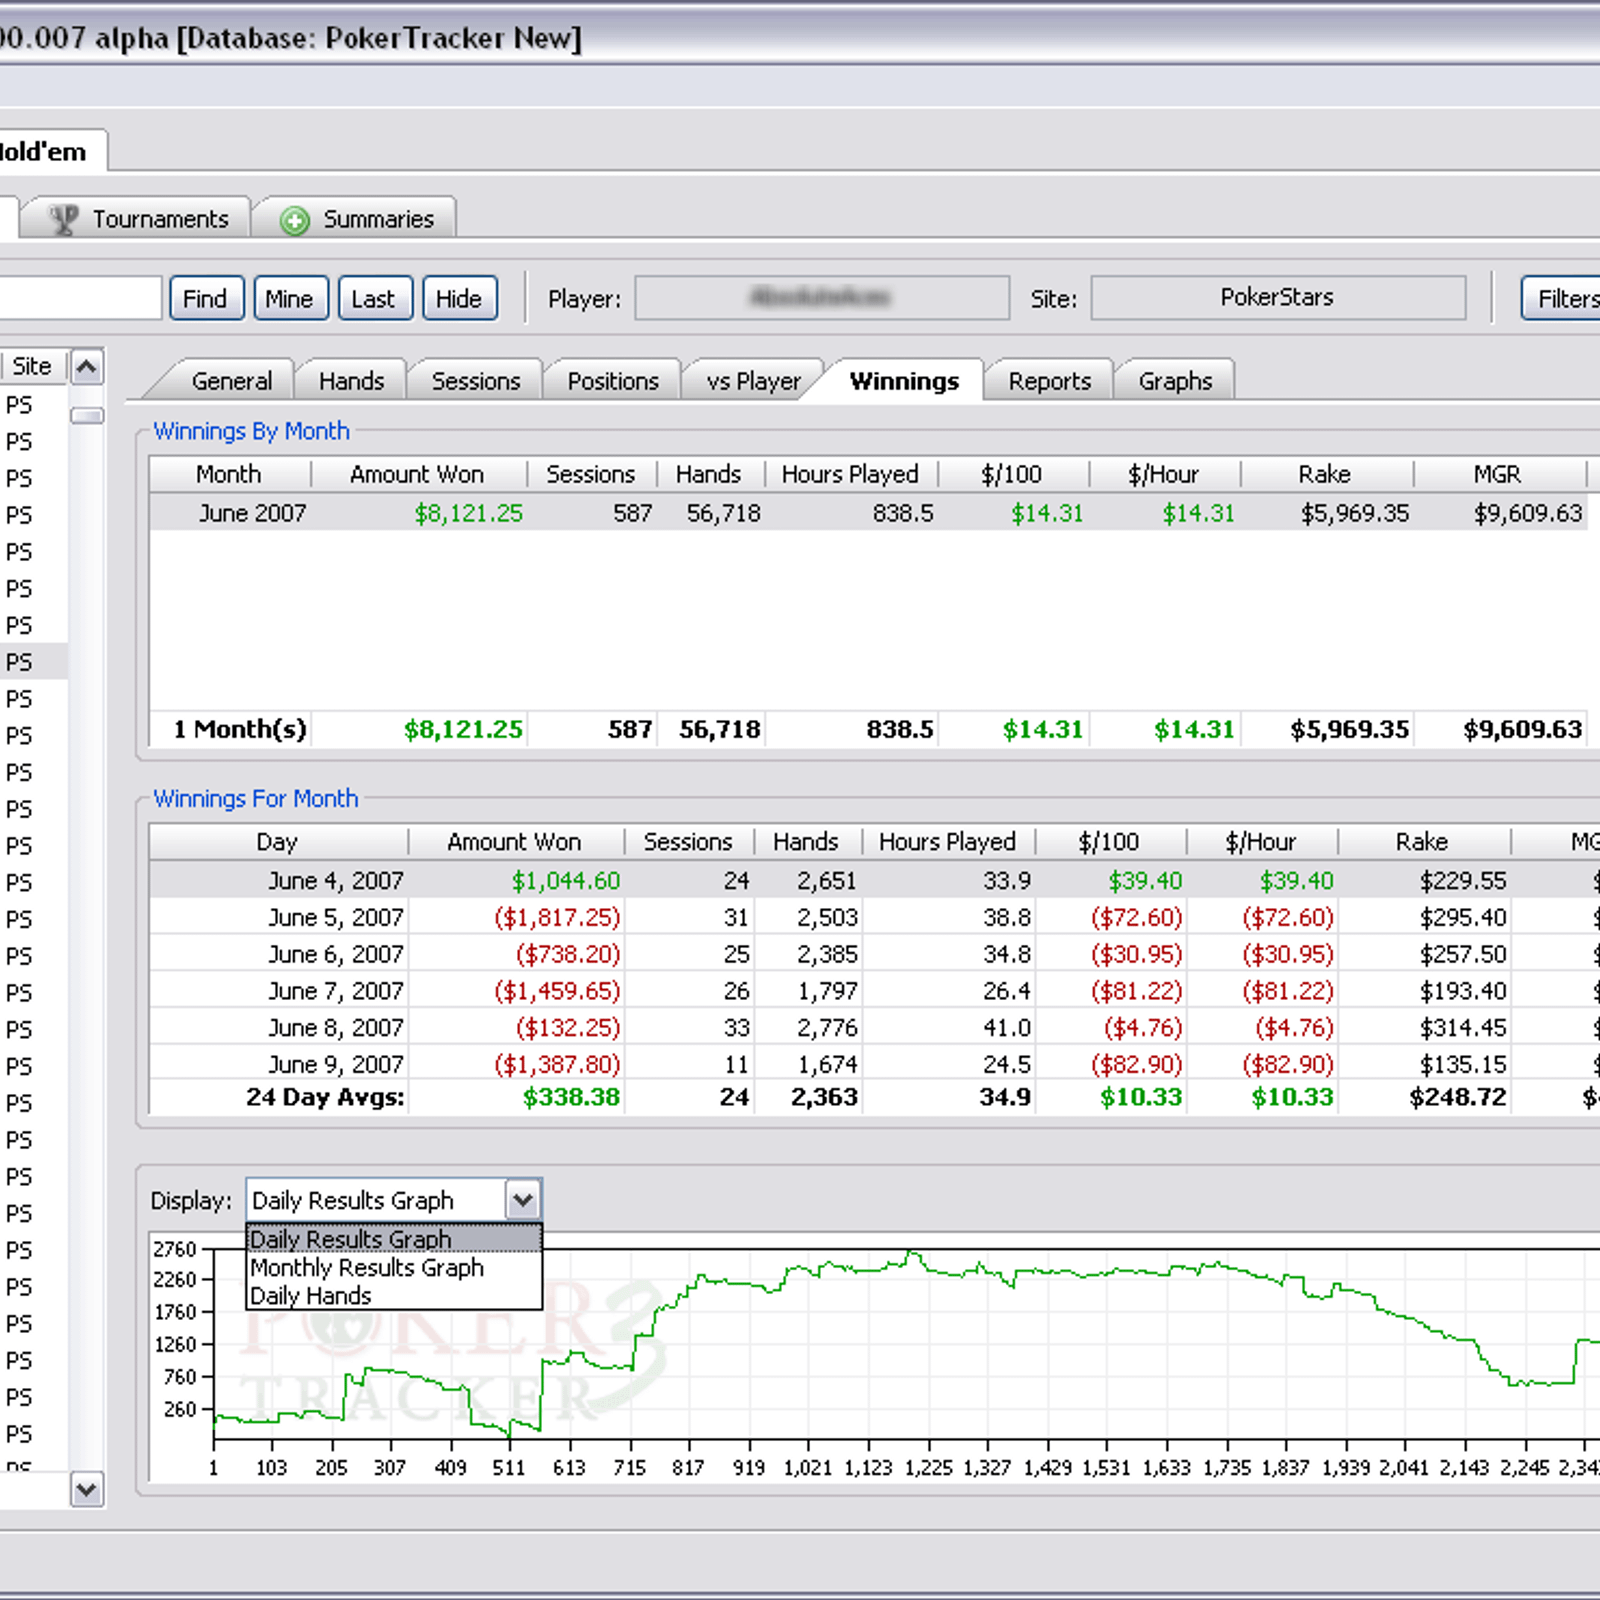Click the 24 Day Avgs summary row label
This screenshot has height=1600, width=1600.
[x=325, y=1097]
